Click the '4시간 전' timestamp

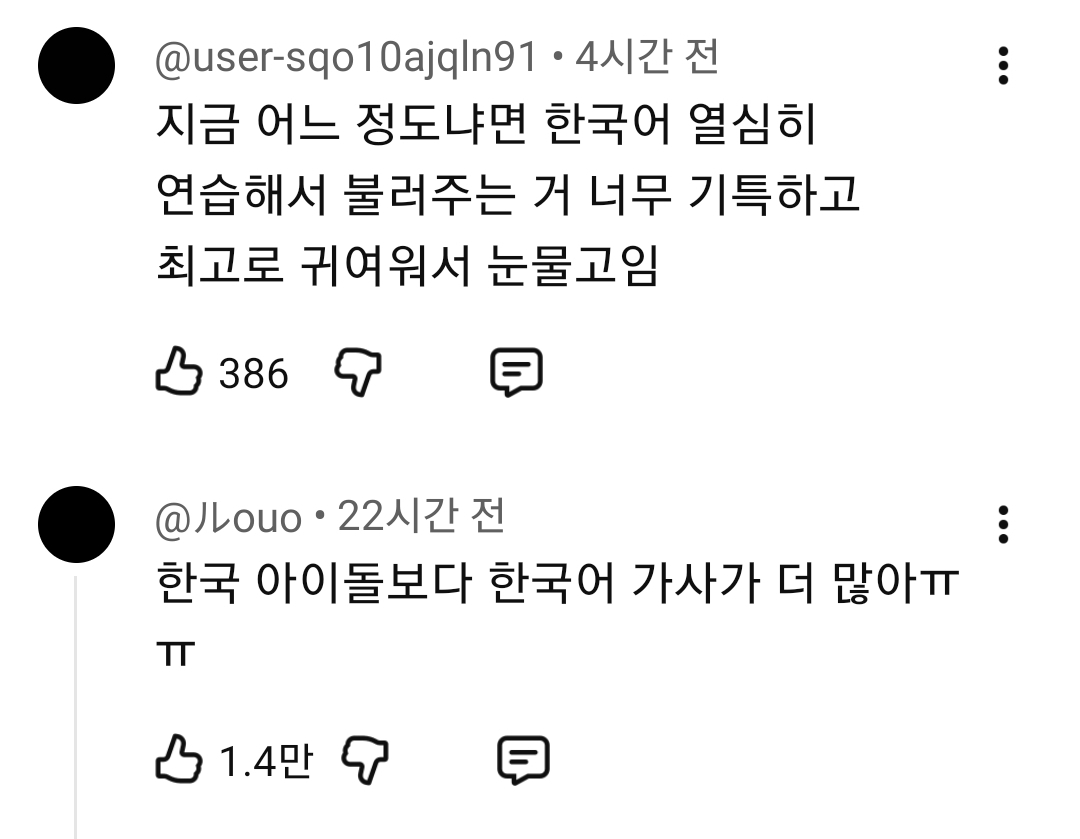tap(648, 60)
